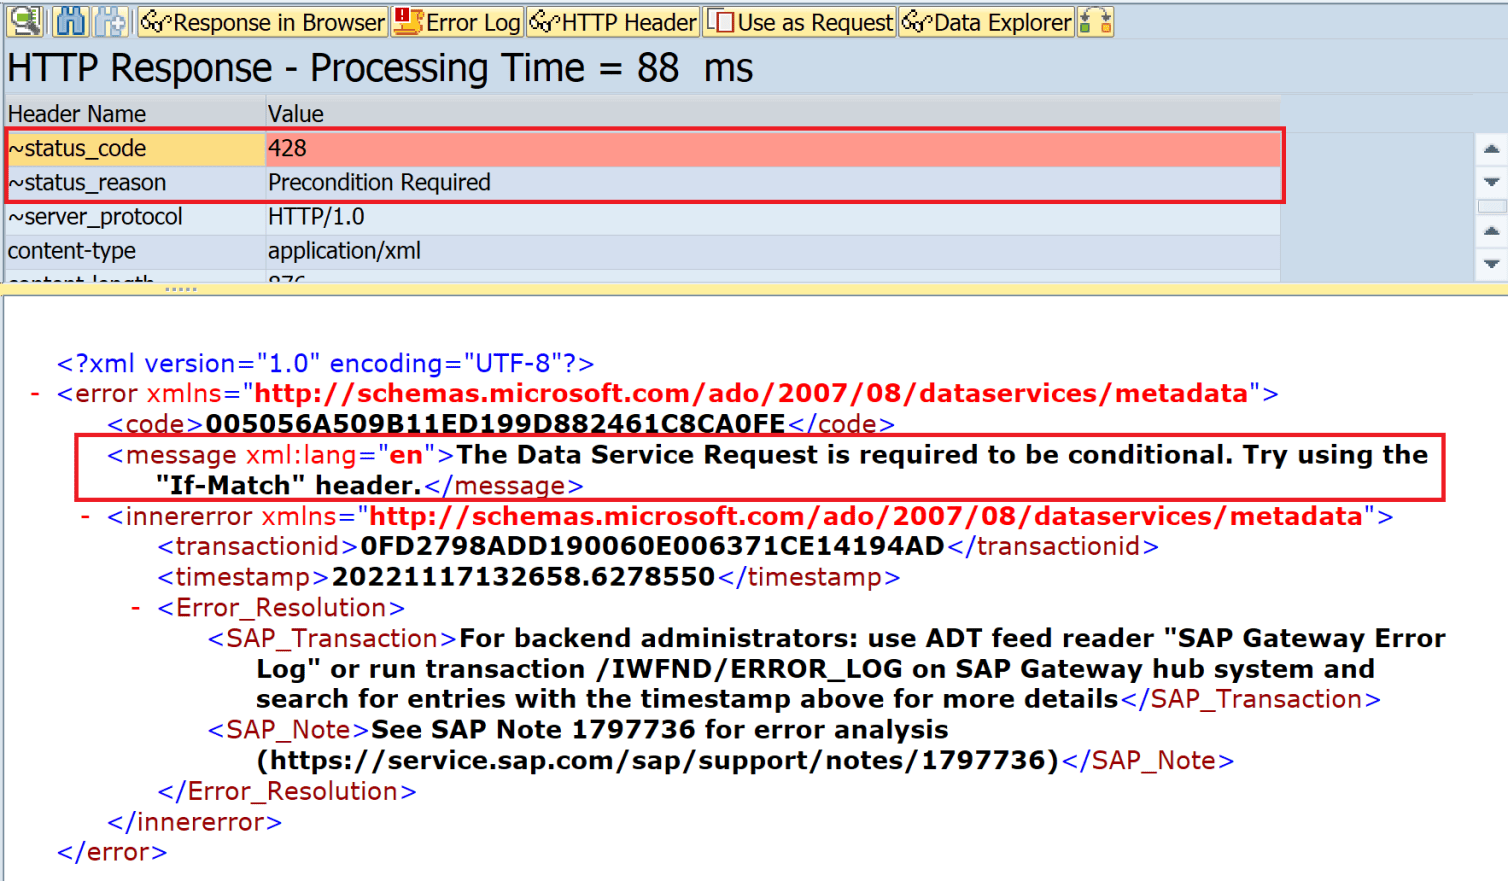Collapse the innererror XML node
Screen dimensions: 1508x881
85,517
